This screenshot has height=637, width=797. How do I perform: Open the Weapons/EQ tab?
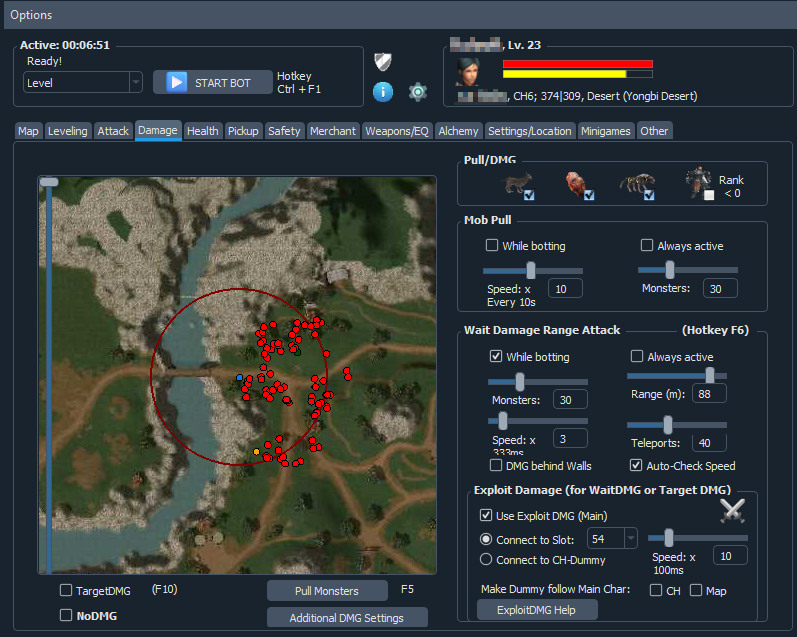(397, 131)
